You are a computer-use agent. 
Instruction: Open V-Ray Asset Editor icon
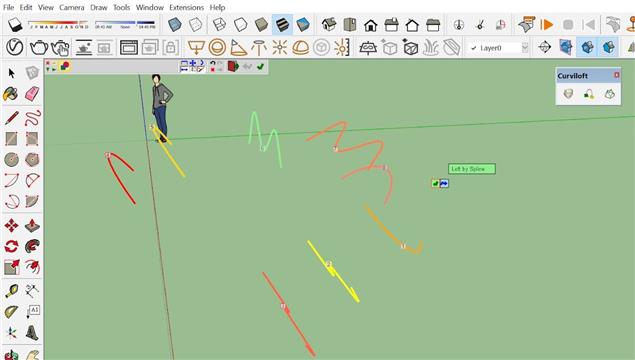[14, 47]
